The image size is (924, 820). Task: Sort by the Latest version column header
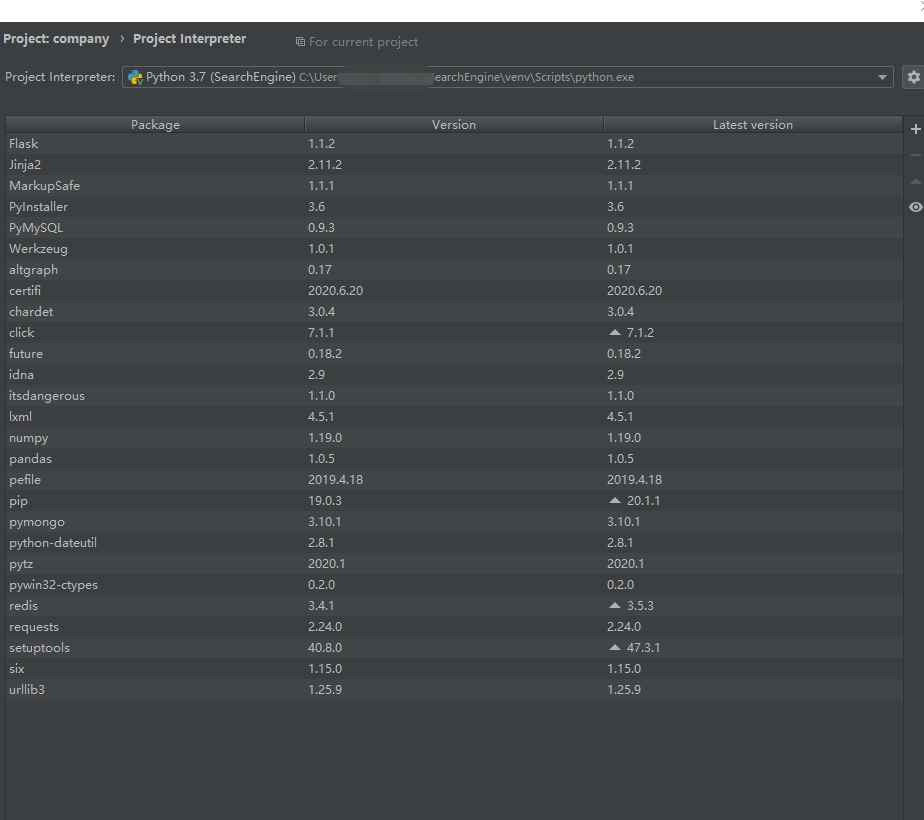[753, 125]
